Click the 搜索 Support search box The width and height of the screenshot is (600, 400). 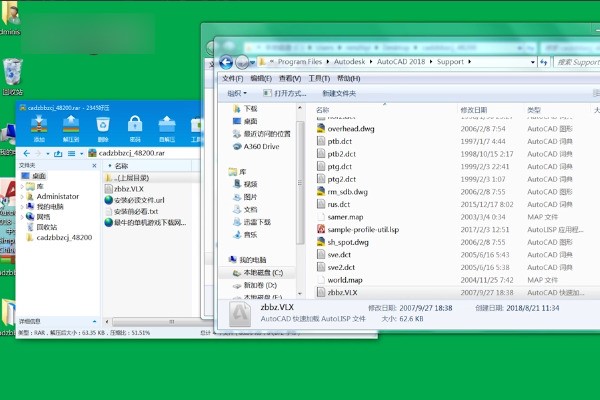(x=577, y=62)
